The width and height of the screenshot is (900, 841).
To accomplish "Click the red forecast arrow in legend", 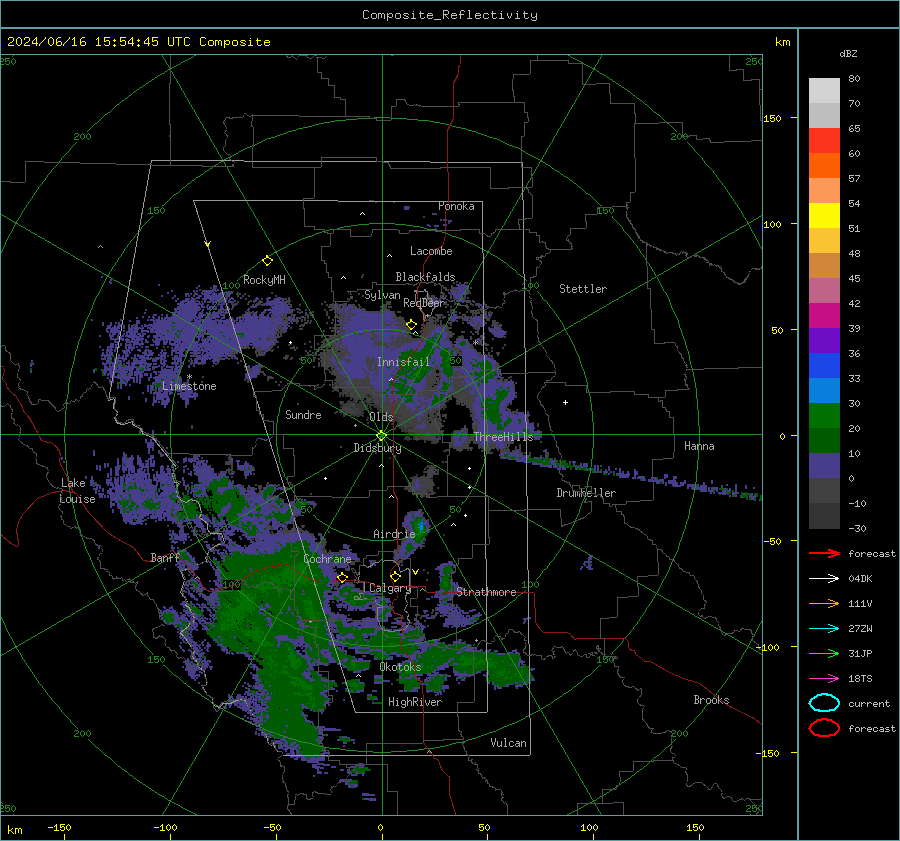I will (x=824, y=553).
